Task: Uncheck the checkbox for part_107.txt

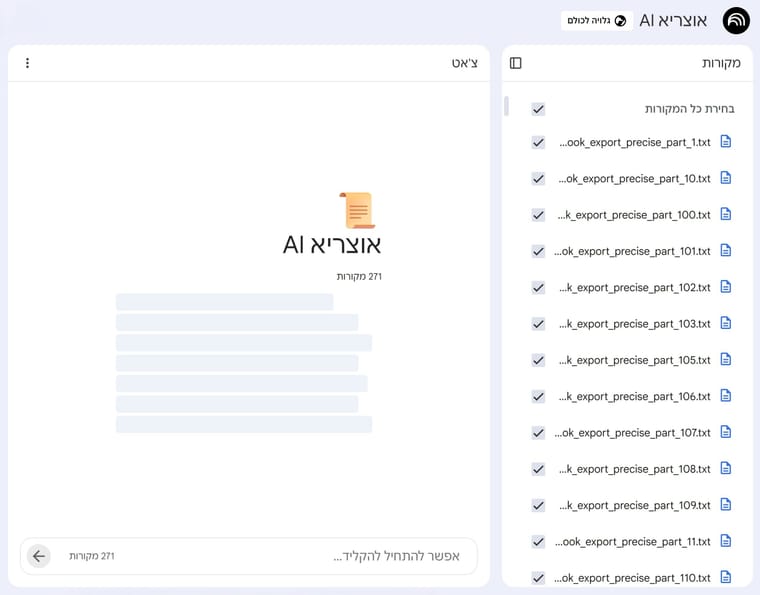Action: tap(538, 432)
